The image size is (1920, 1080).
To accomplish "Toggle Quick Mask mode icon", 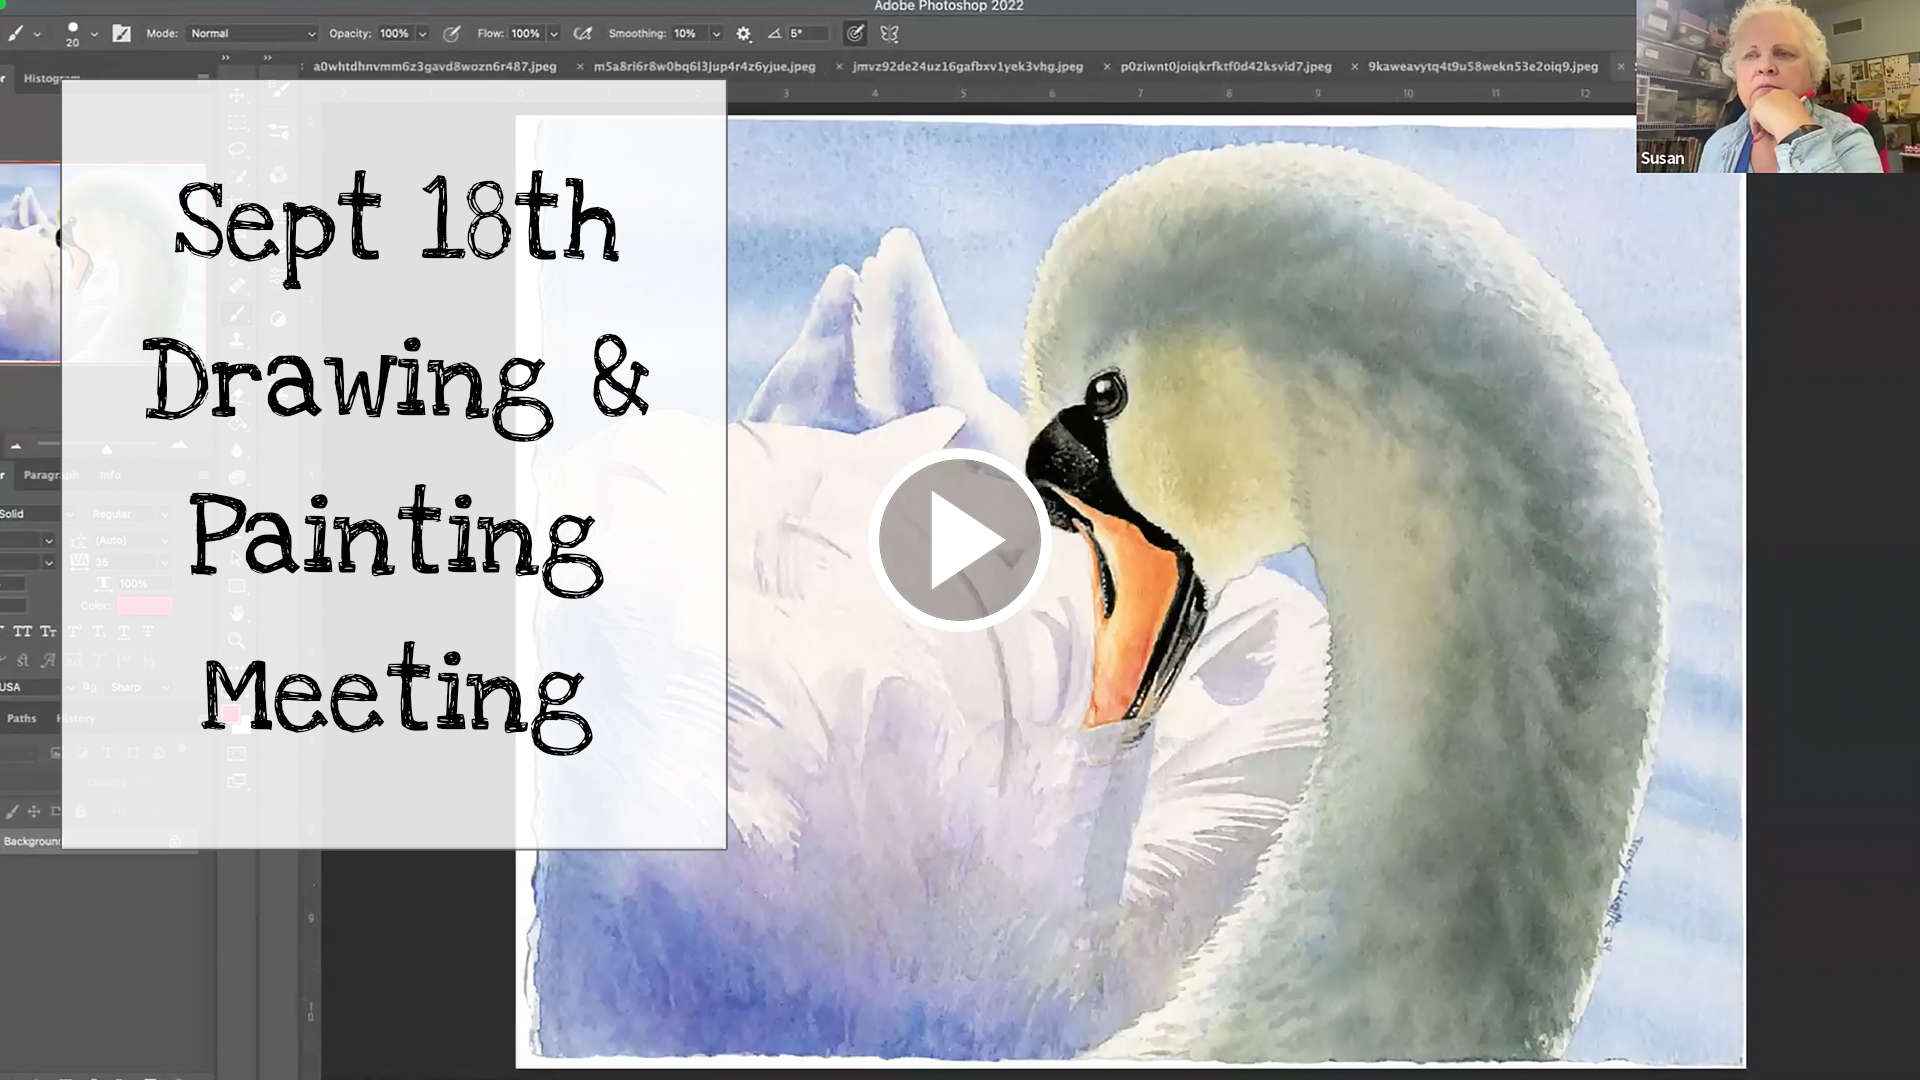I will tap(237, 754).
